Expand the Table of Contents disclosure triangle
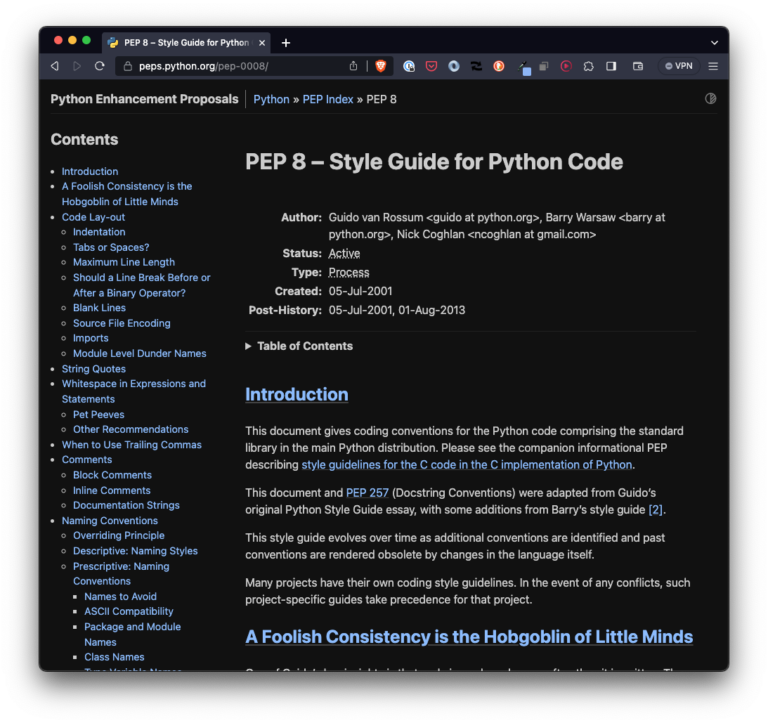This screenshot has width=768, height=723. coord(248,346)
